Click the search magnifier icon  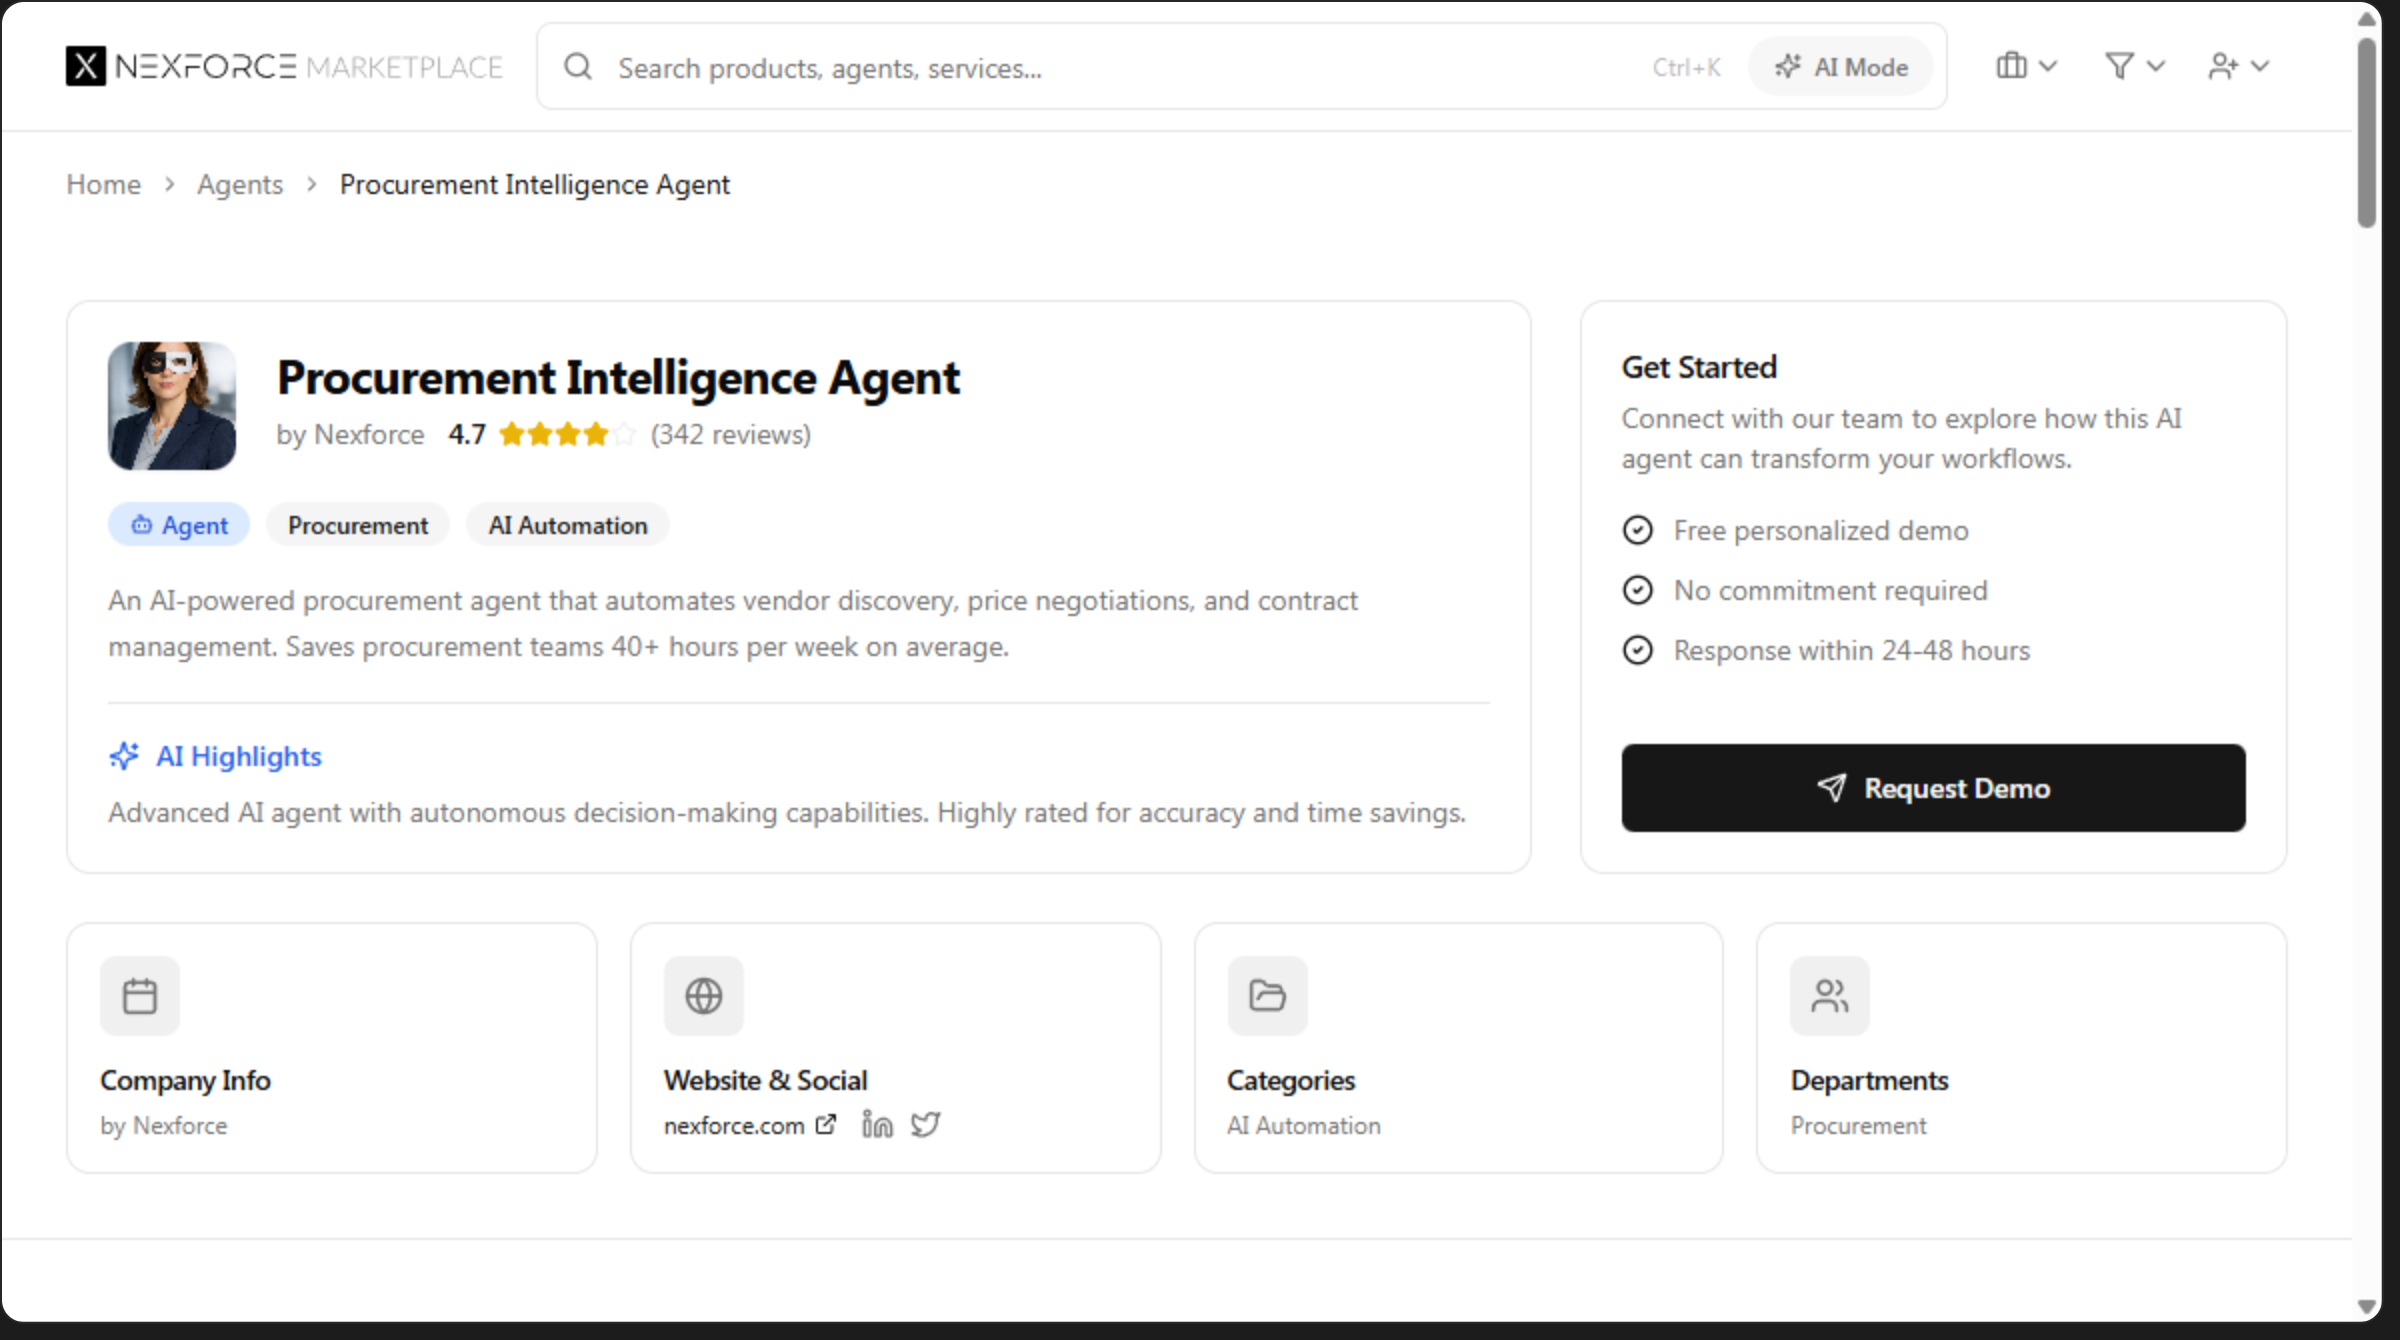click(578, 67)
